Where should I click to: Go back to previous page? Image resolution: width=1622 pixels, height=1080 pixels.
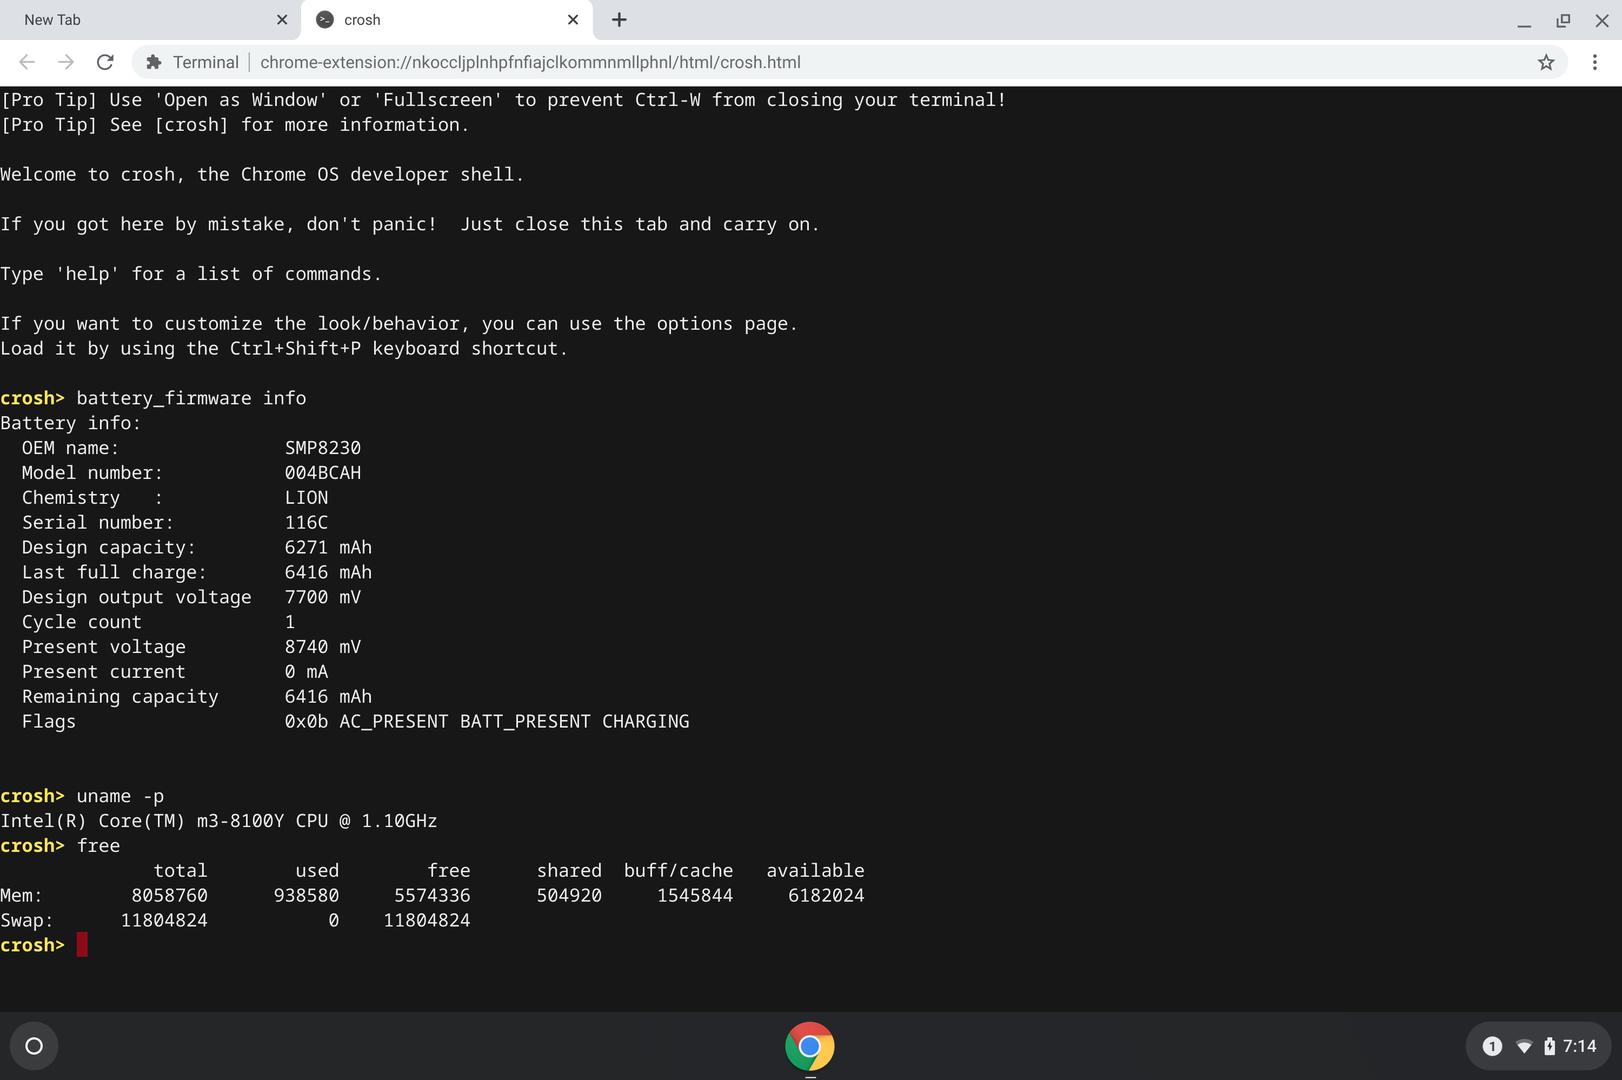(x=27, y=62)
